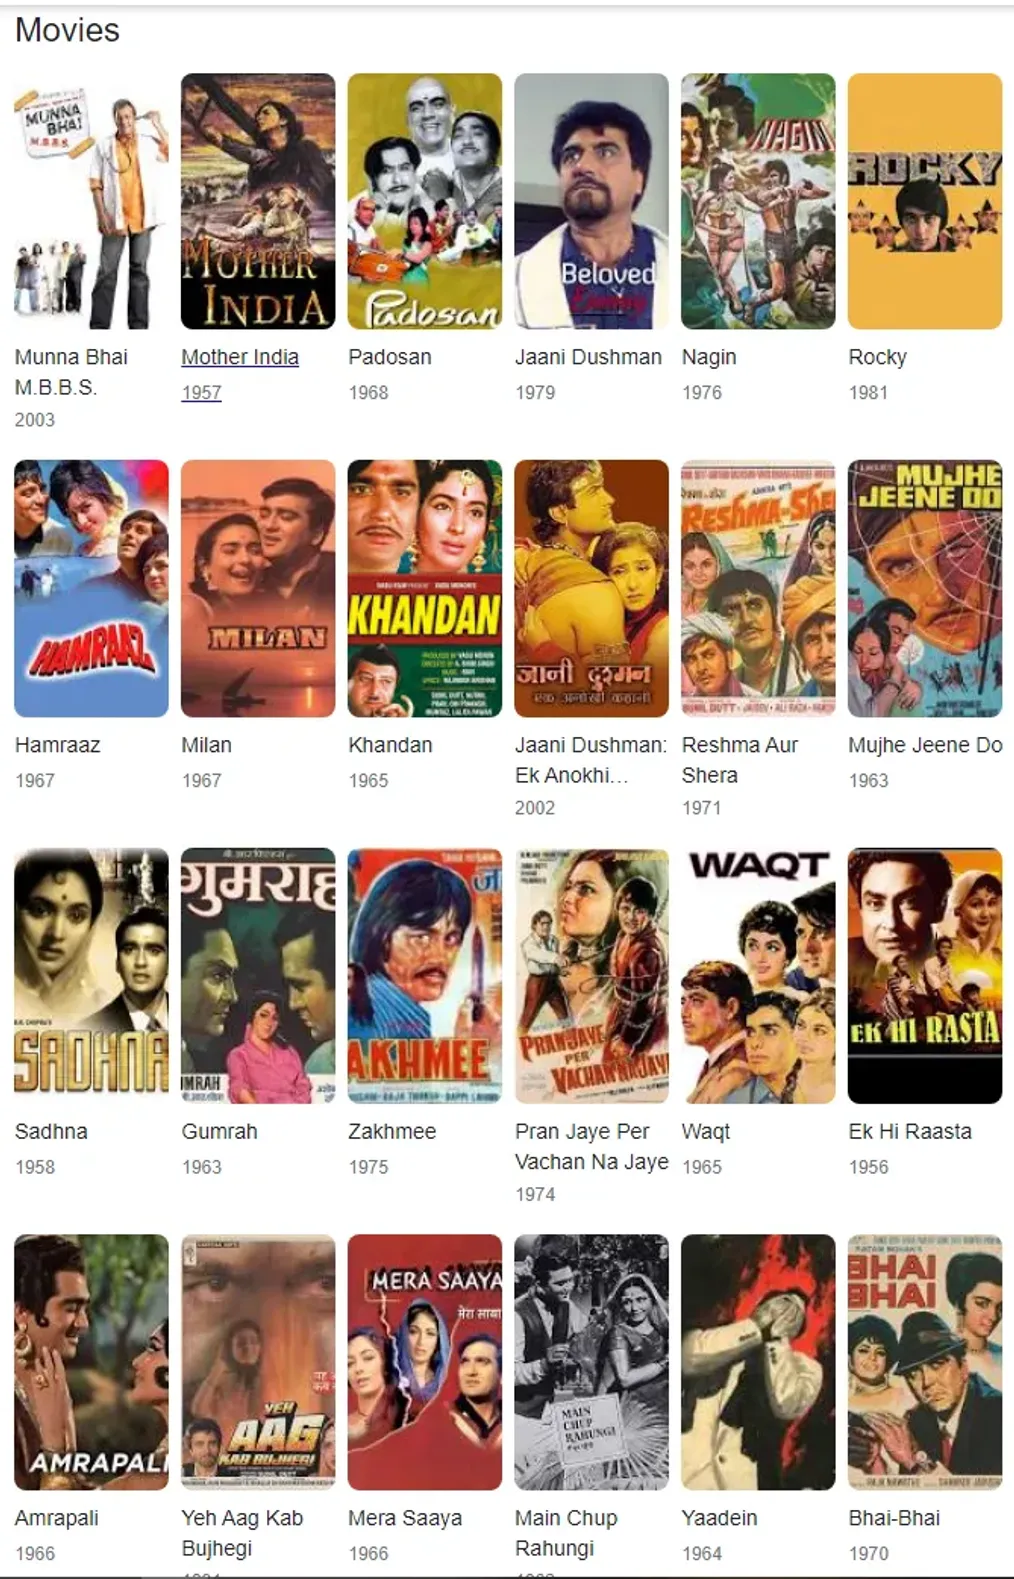Screen dimensions: 1014x1579
Task: Select the Padosan poster thumbnail
Action: [425, 201]
